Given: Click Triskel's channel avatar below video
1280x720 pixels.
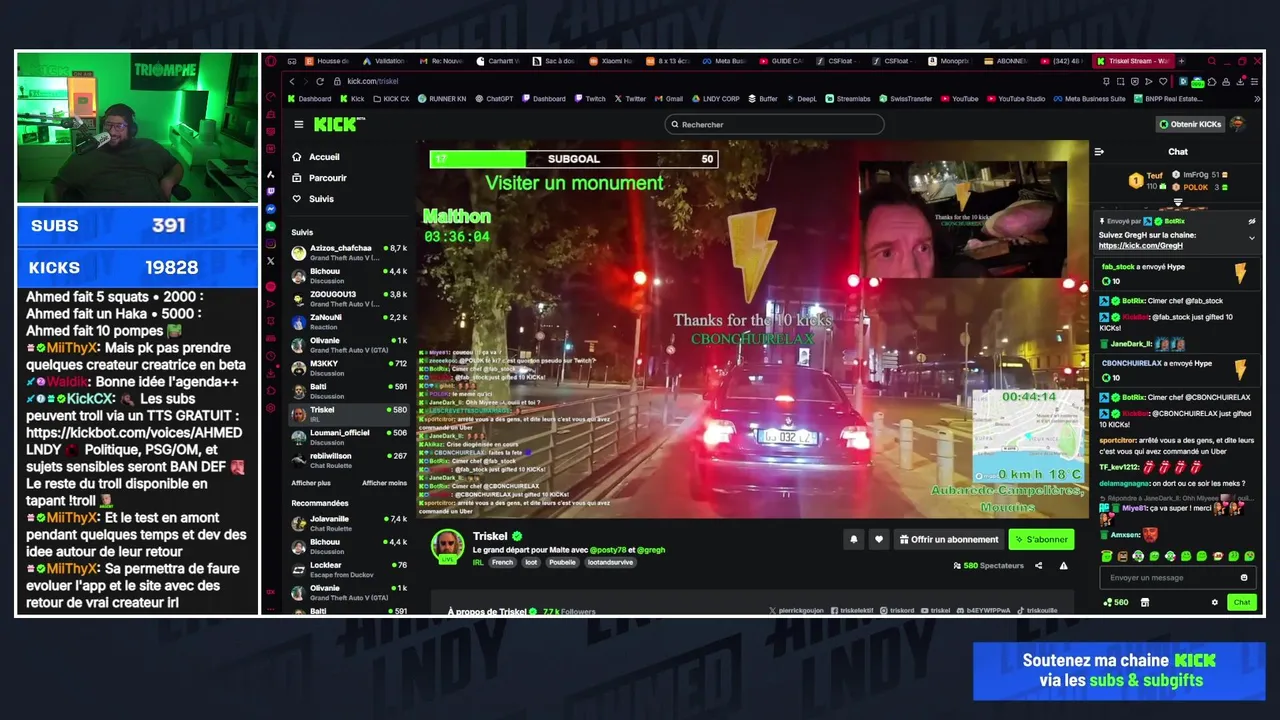Looking at the screenshot, I should tap(447, 545).
